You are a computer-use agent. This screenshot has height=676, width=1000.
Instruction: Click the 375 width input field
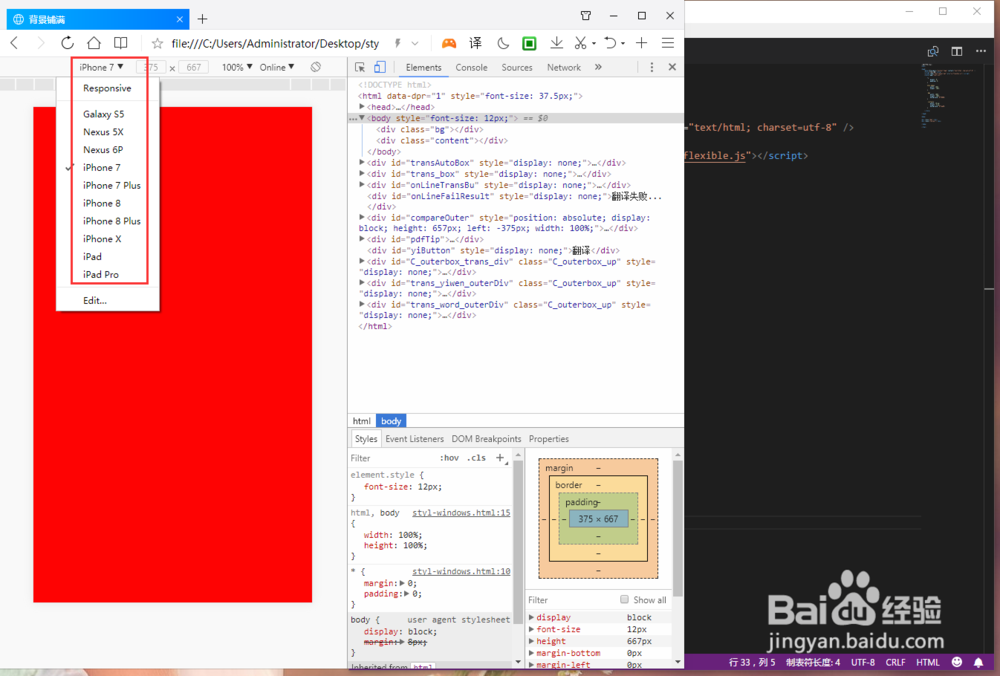pos(150,67)
